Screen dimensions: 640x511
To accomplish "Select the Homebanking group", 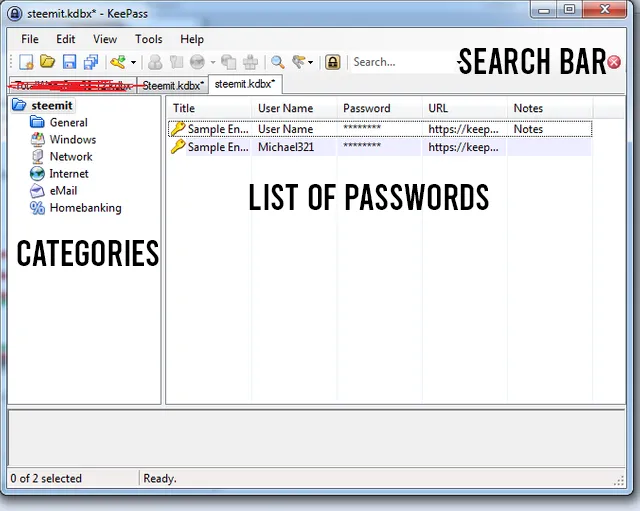I will tap(85, 208).
